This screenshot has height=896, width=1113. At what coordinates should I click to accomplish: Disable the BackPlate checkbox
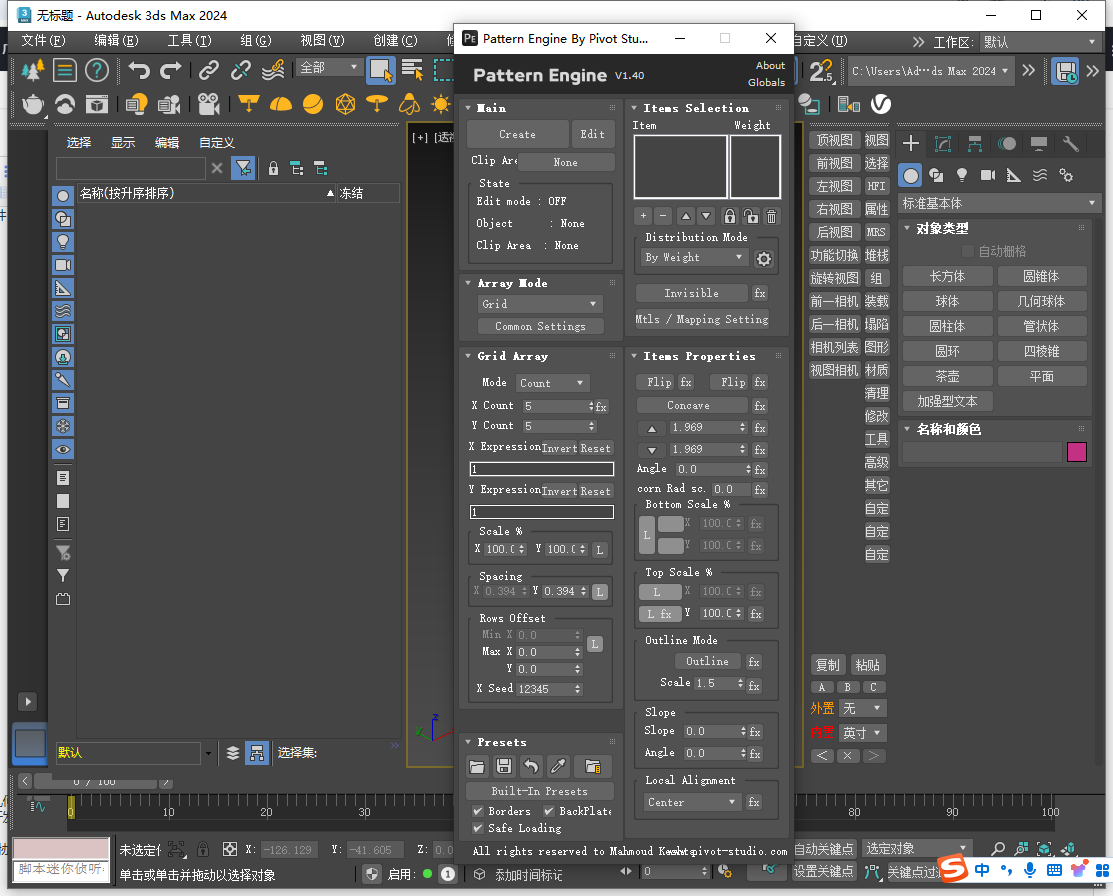coord(549,811)
